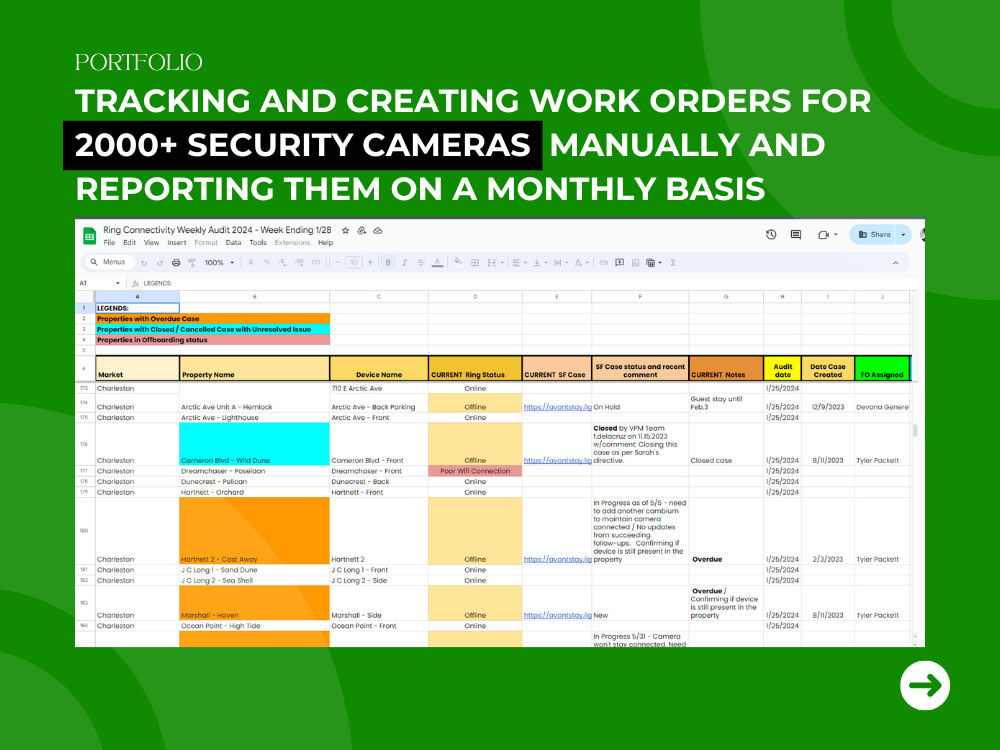Collapse the toolbar with the chevron
The image size is (1000, 750).
(895, 263)
